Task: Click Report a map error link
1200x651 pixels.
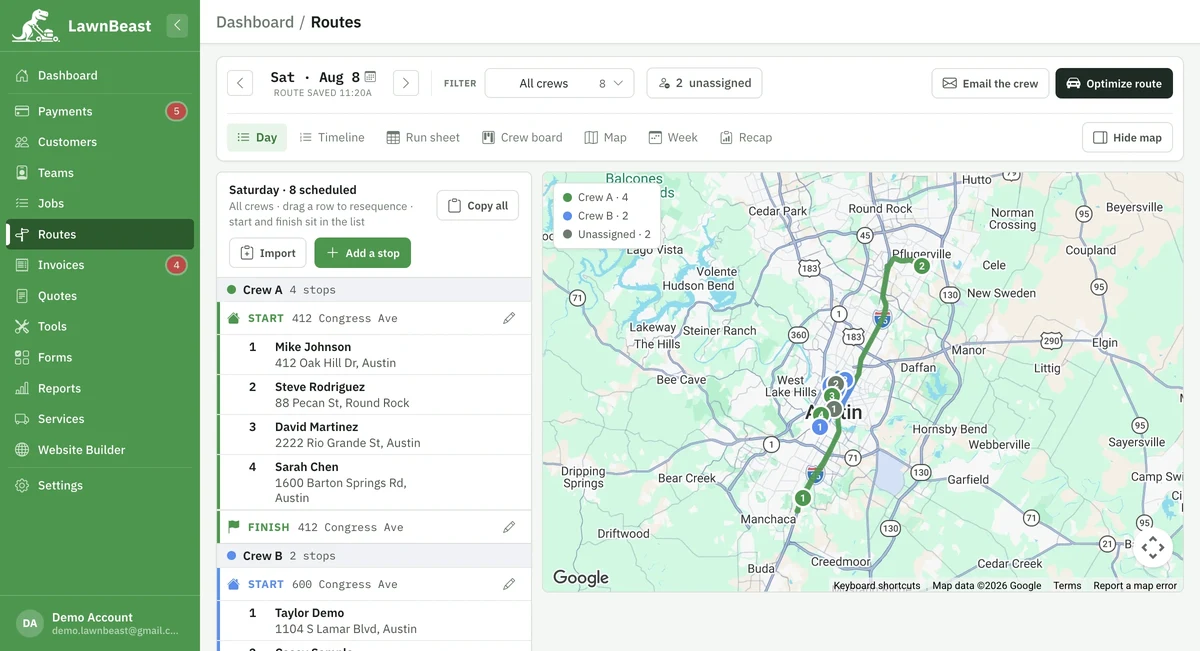Action: pos(1135,586)
